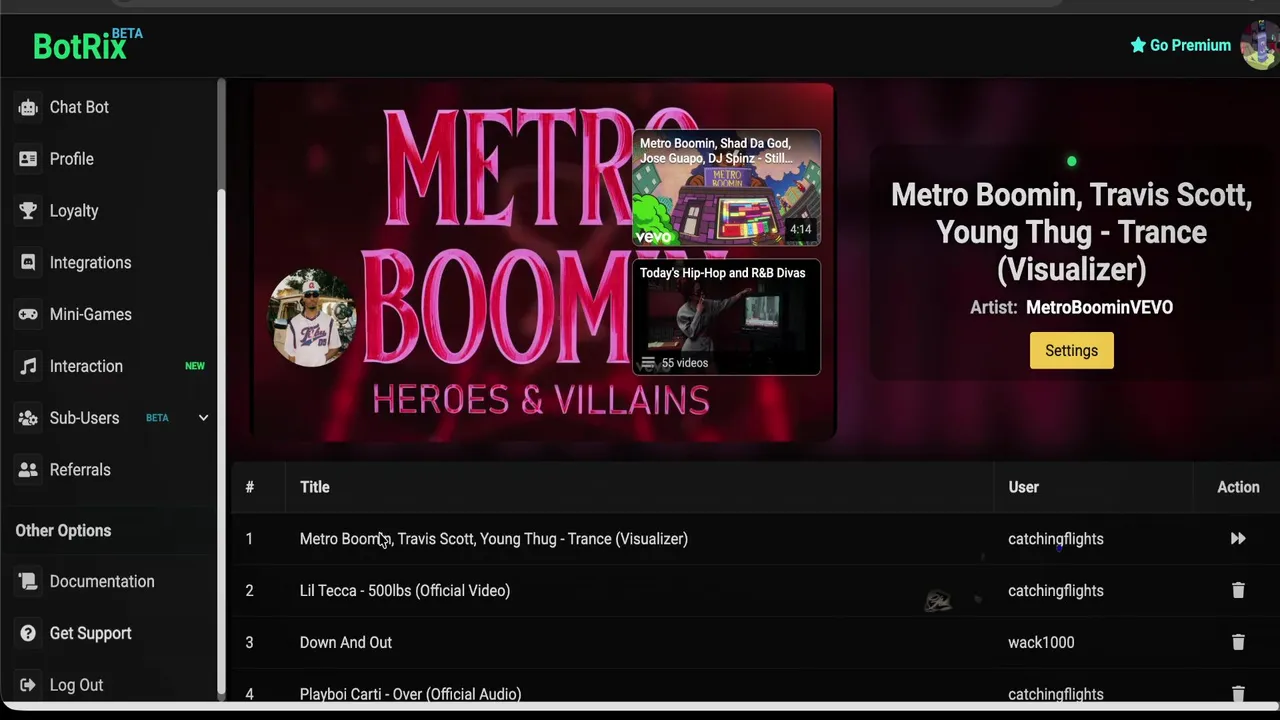The width and height of the screenshot is (1280, 720).
Task: Remove Playboi Carti Over with trash icon
Action: tap(1238, 693)
